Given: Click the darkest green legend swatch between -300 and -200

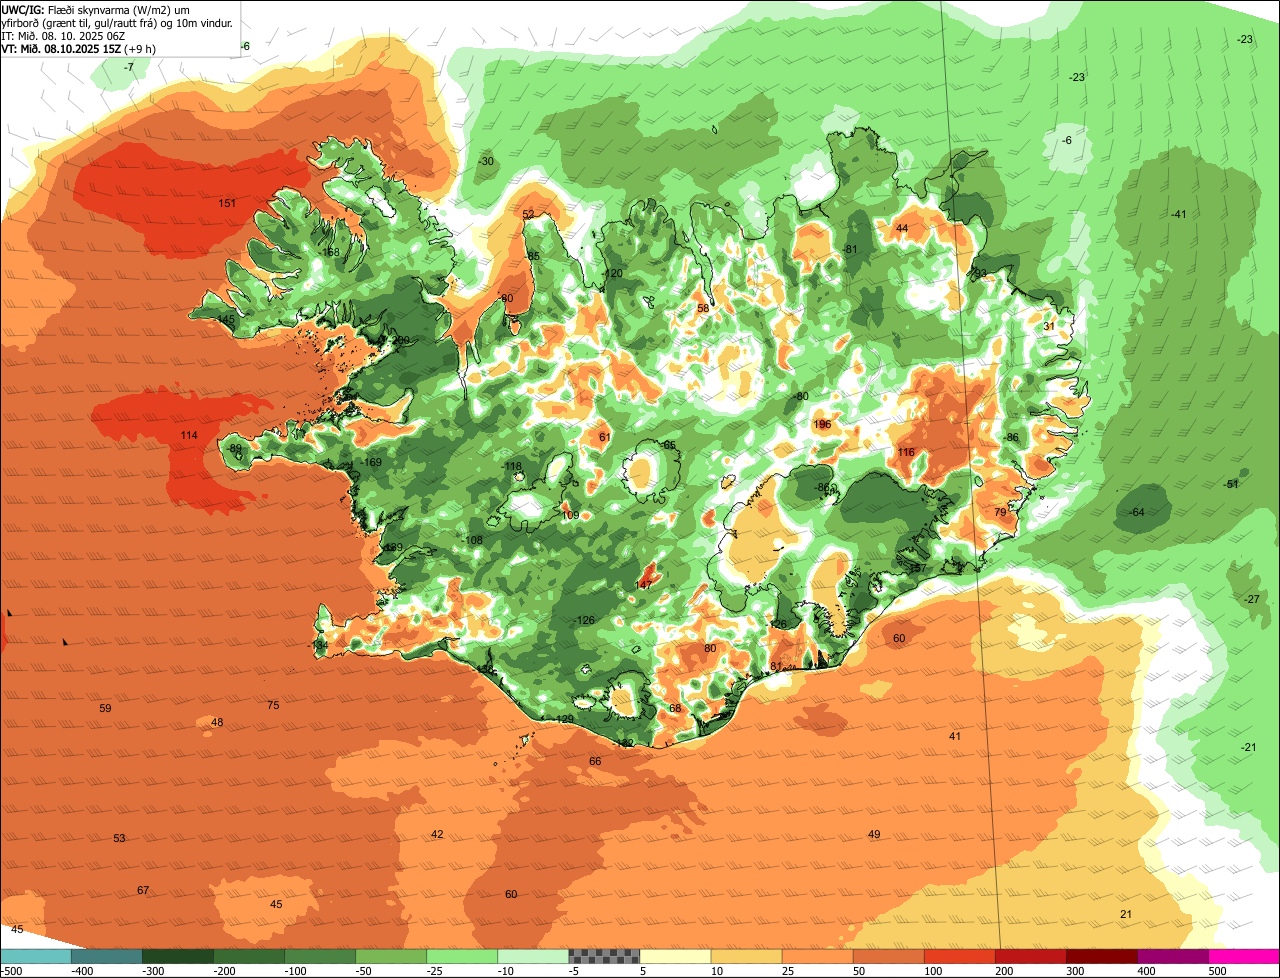Looking at the screenshot, I should [x=178, y=956].
